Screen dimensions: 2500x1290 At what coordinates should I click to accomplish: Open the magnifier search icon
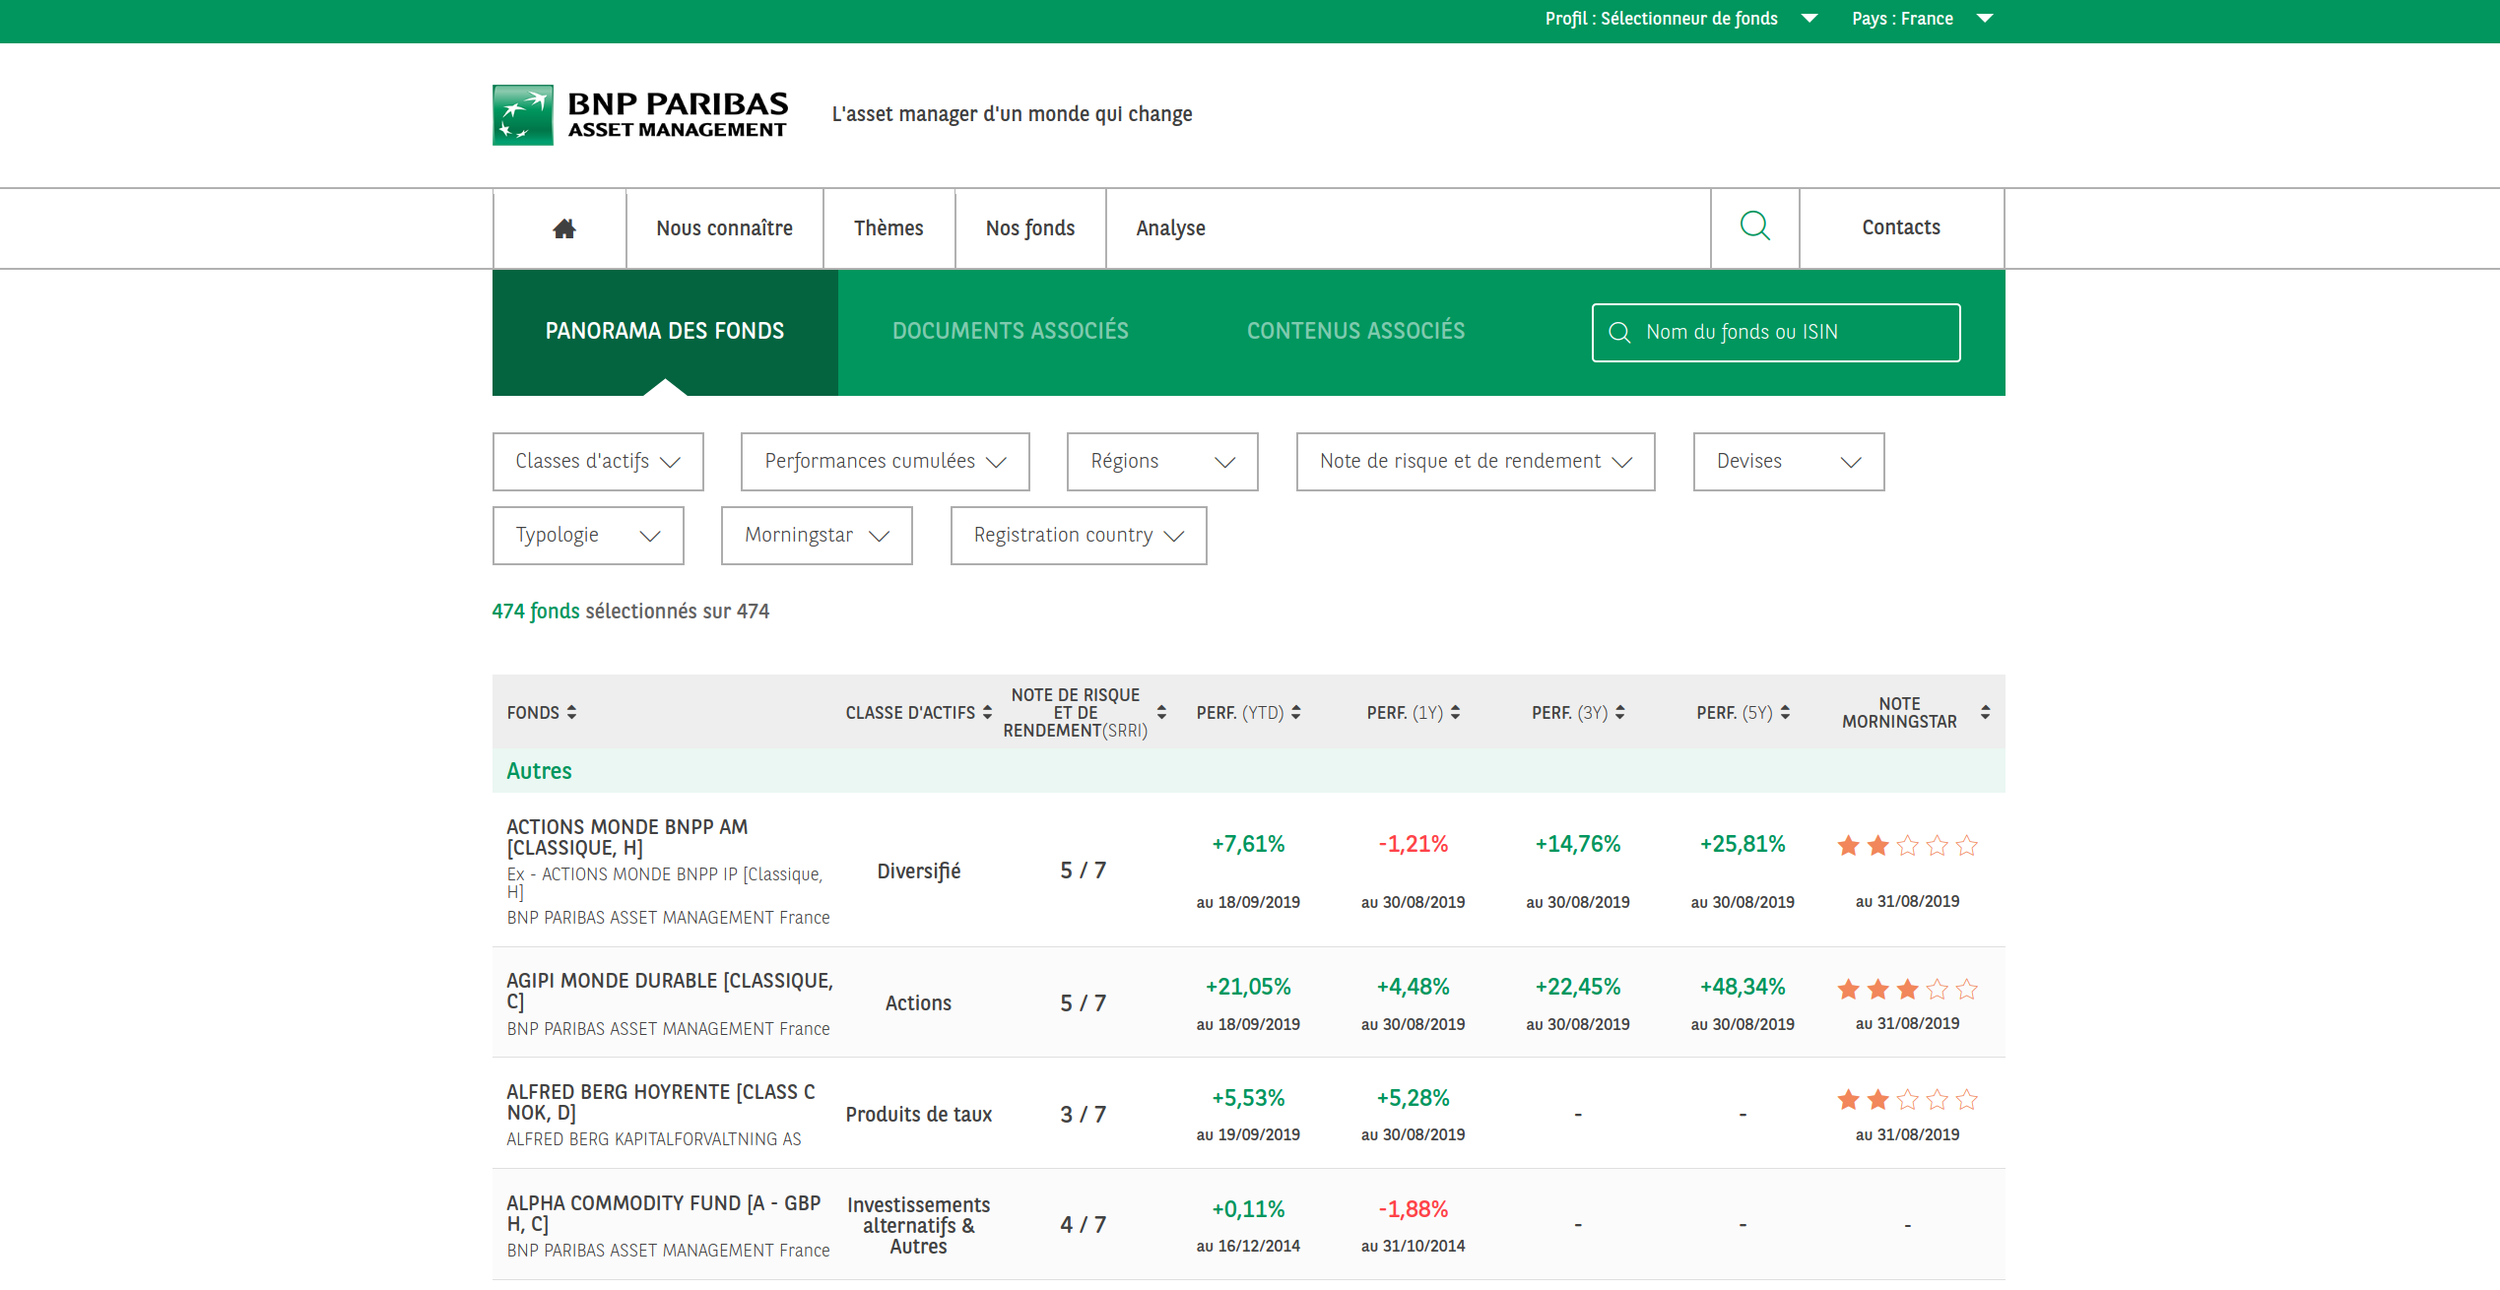(x=1754, y=227)
